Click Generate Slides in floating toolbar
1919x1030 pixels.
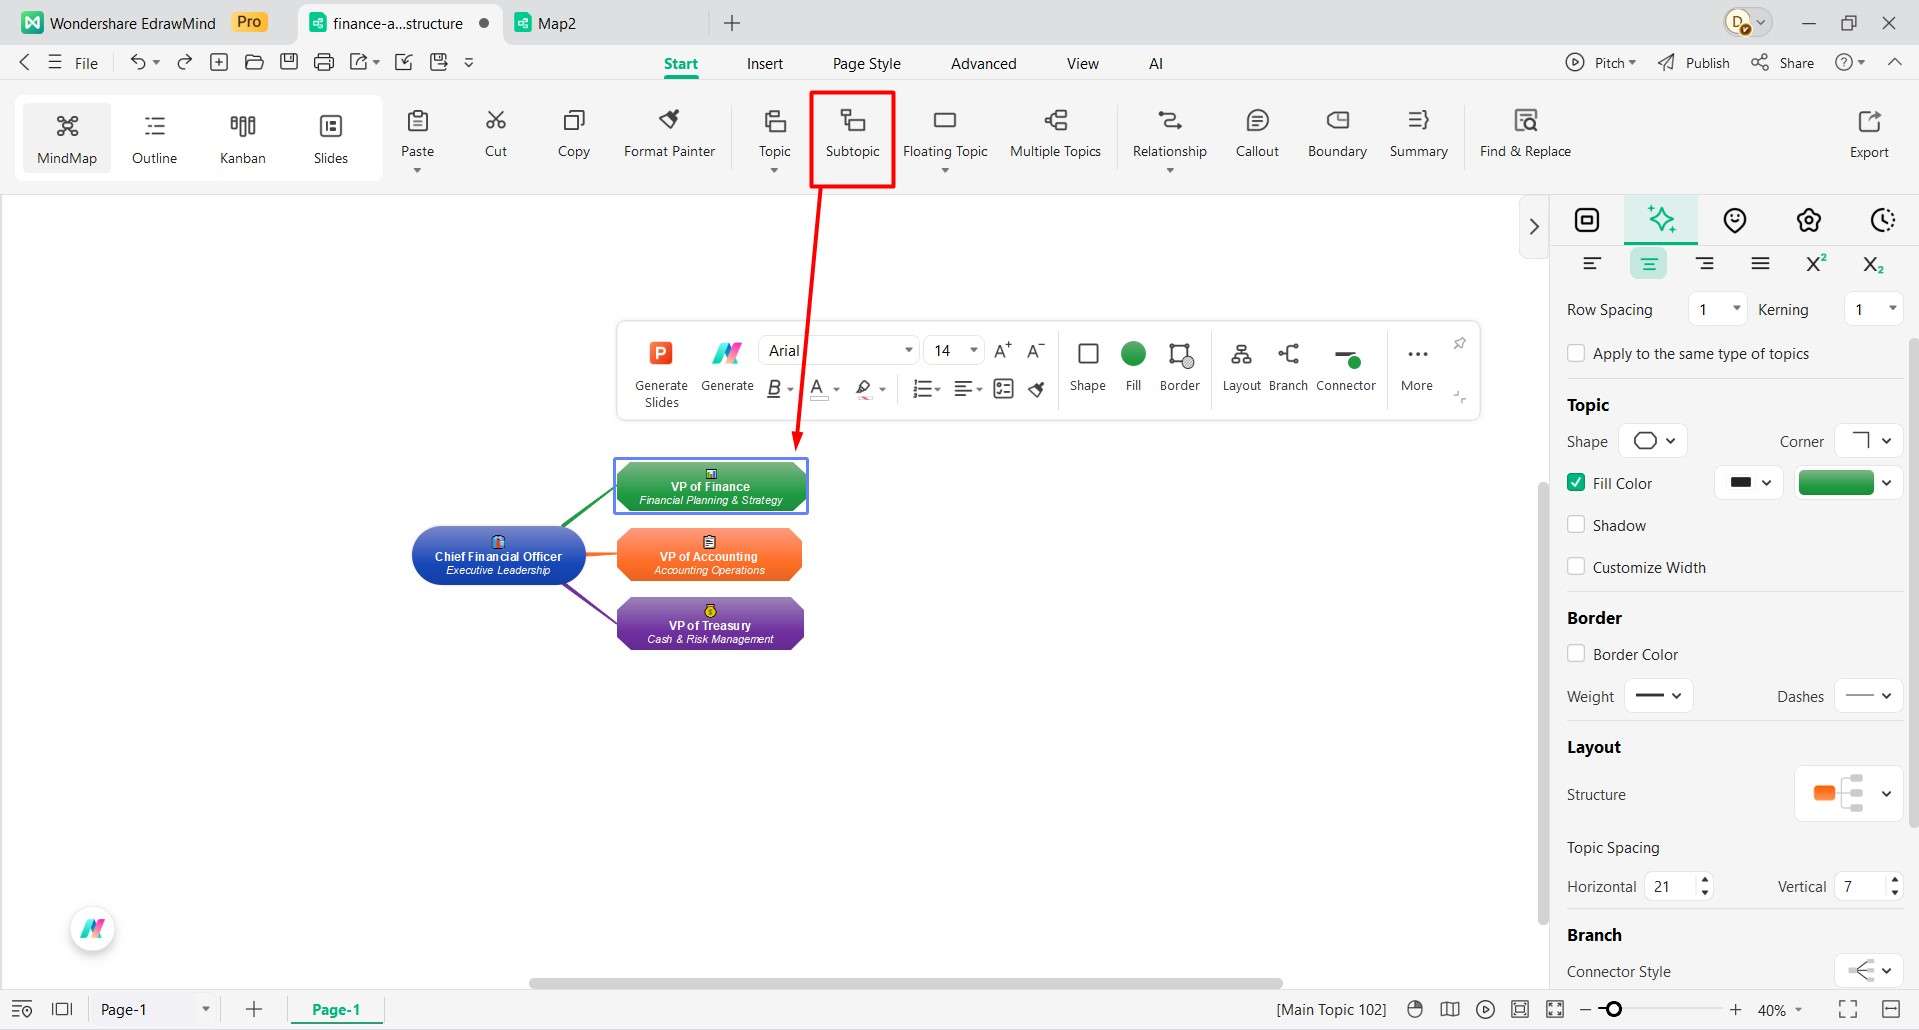coord(661,374)
